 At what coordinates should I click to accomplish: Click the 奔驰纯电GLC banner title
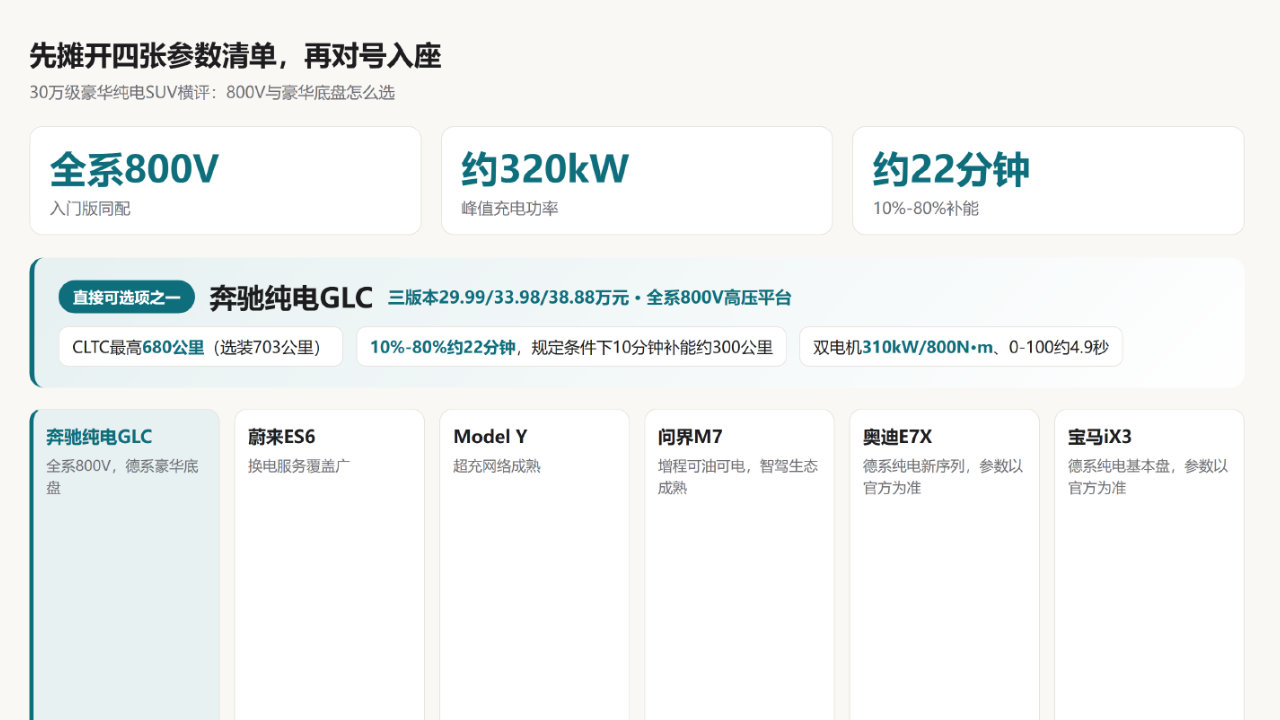coord(291,297)
